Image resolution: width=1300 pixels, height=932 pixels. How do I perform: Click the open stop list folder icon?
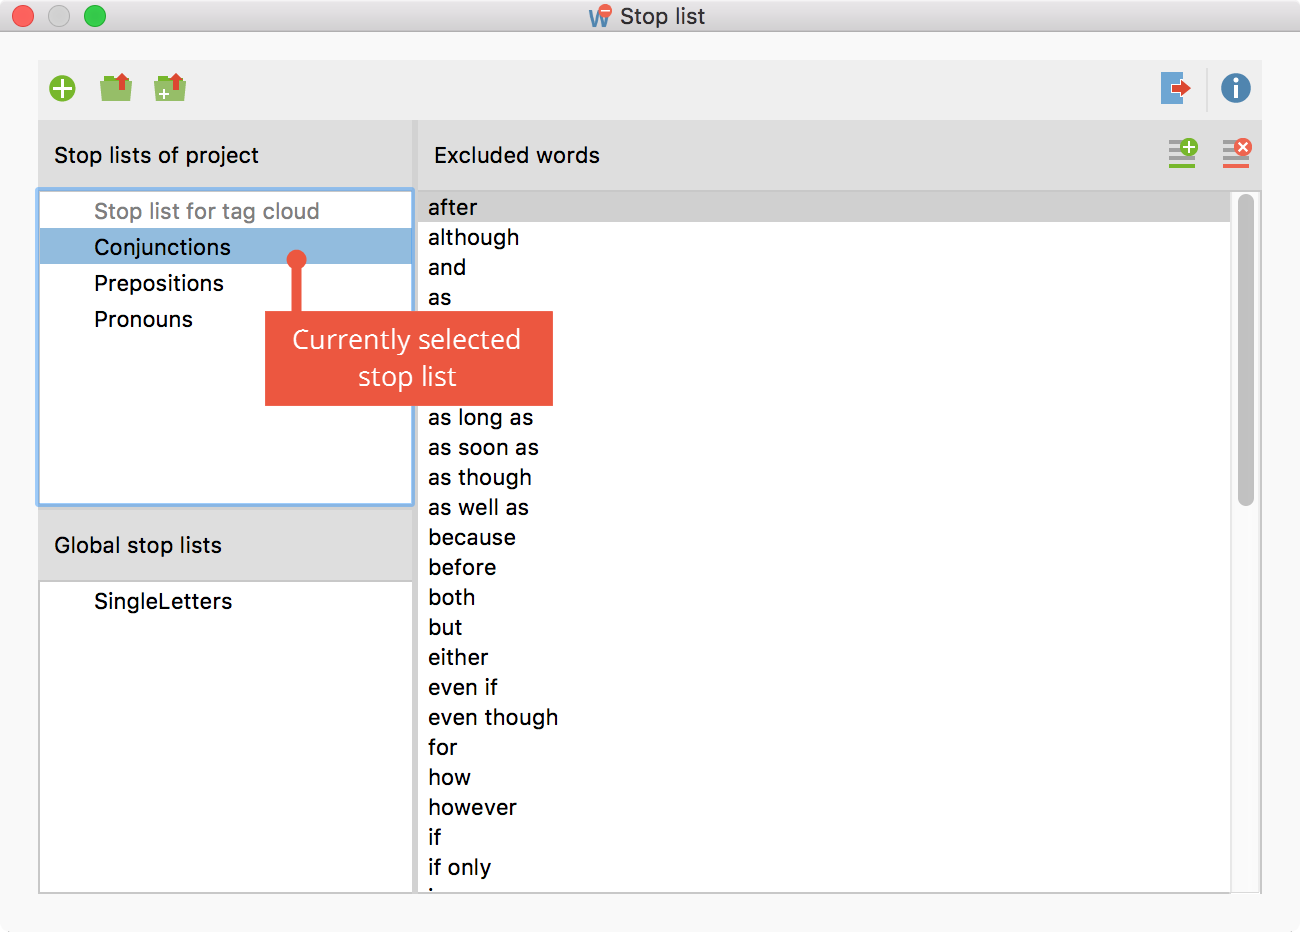(x=116, y=88)
